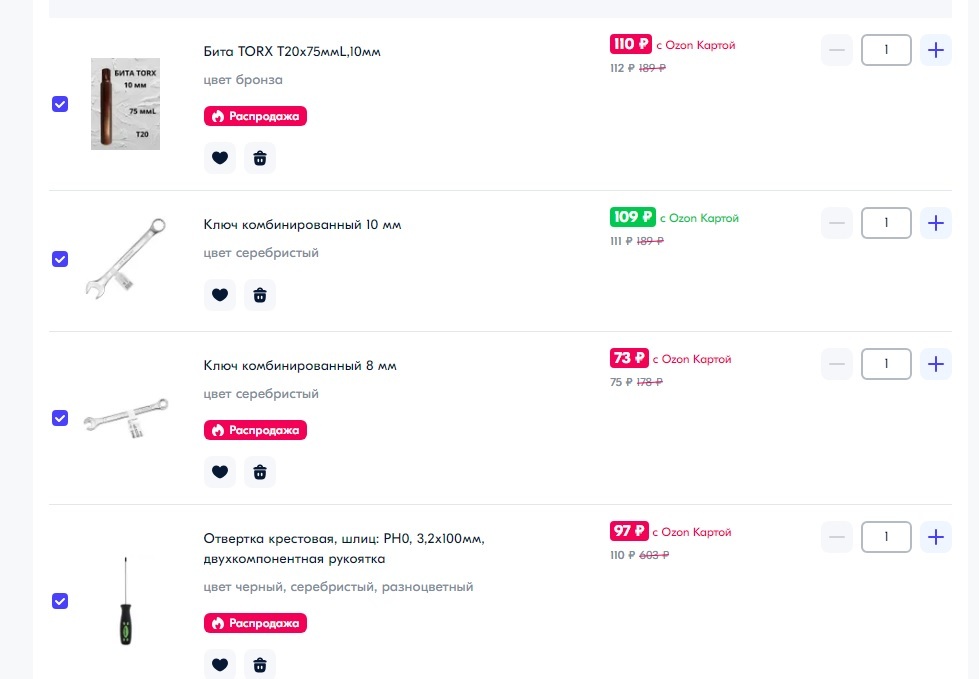Delete the PH0 screwdriver from cart
979x679 pixels.
(x=260, y=664)
